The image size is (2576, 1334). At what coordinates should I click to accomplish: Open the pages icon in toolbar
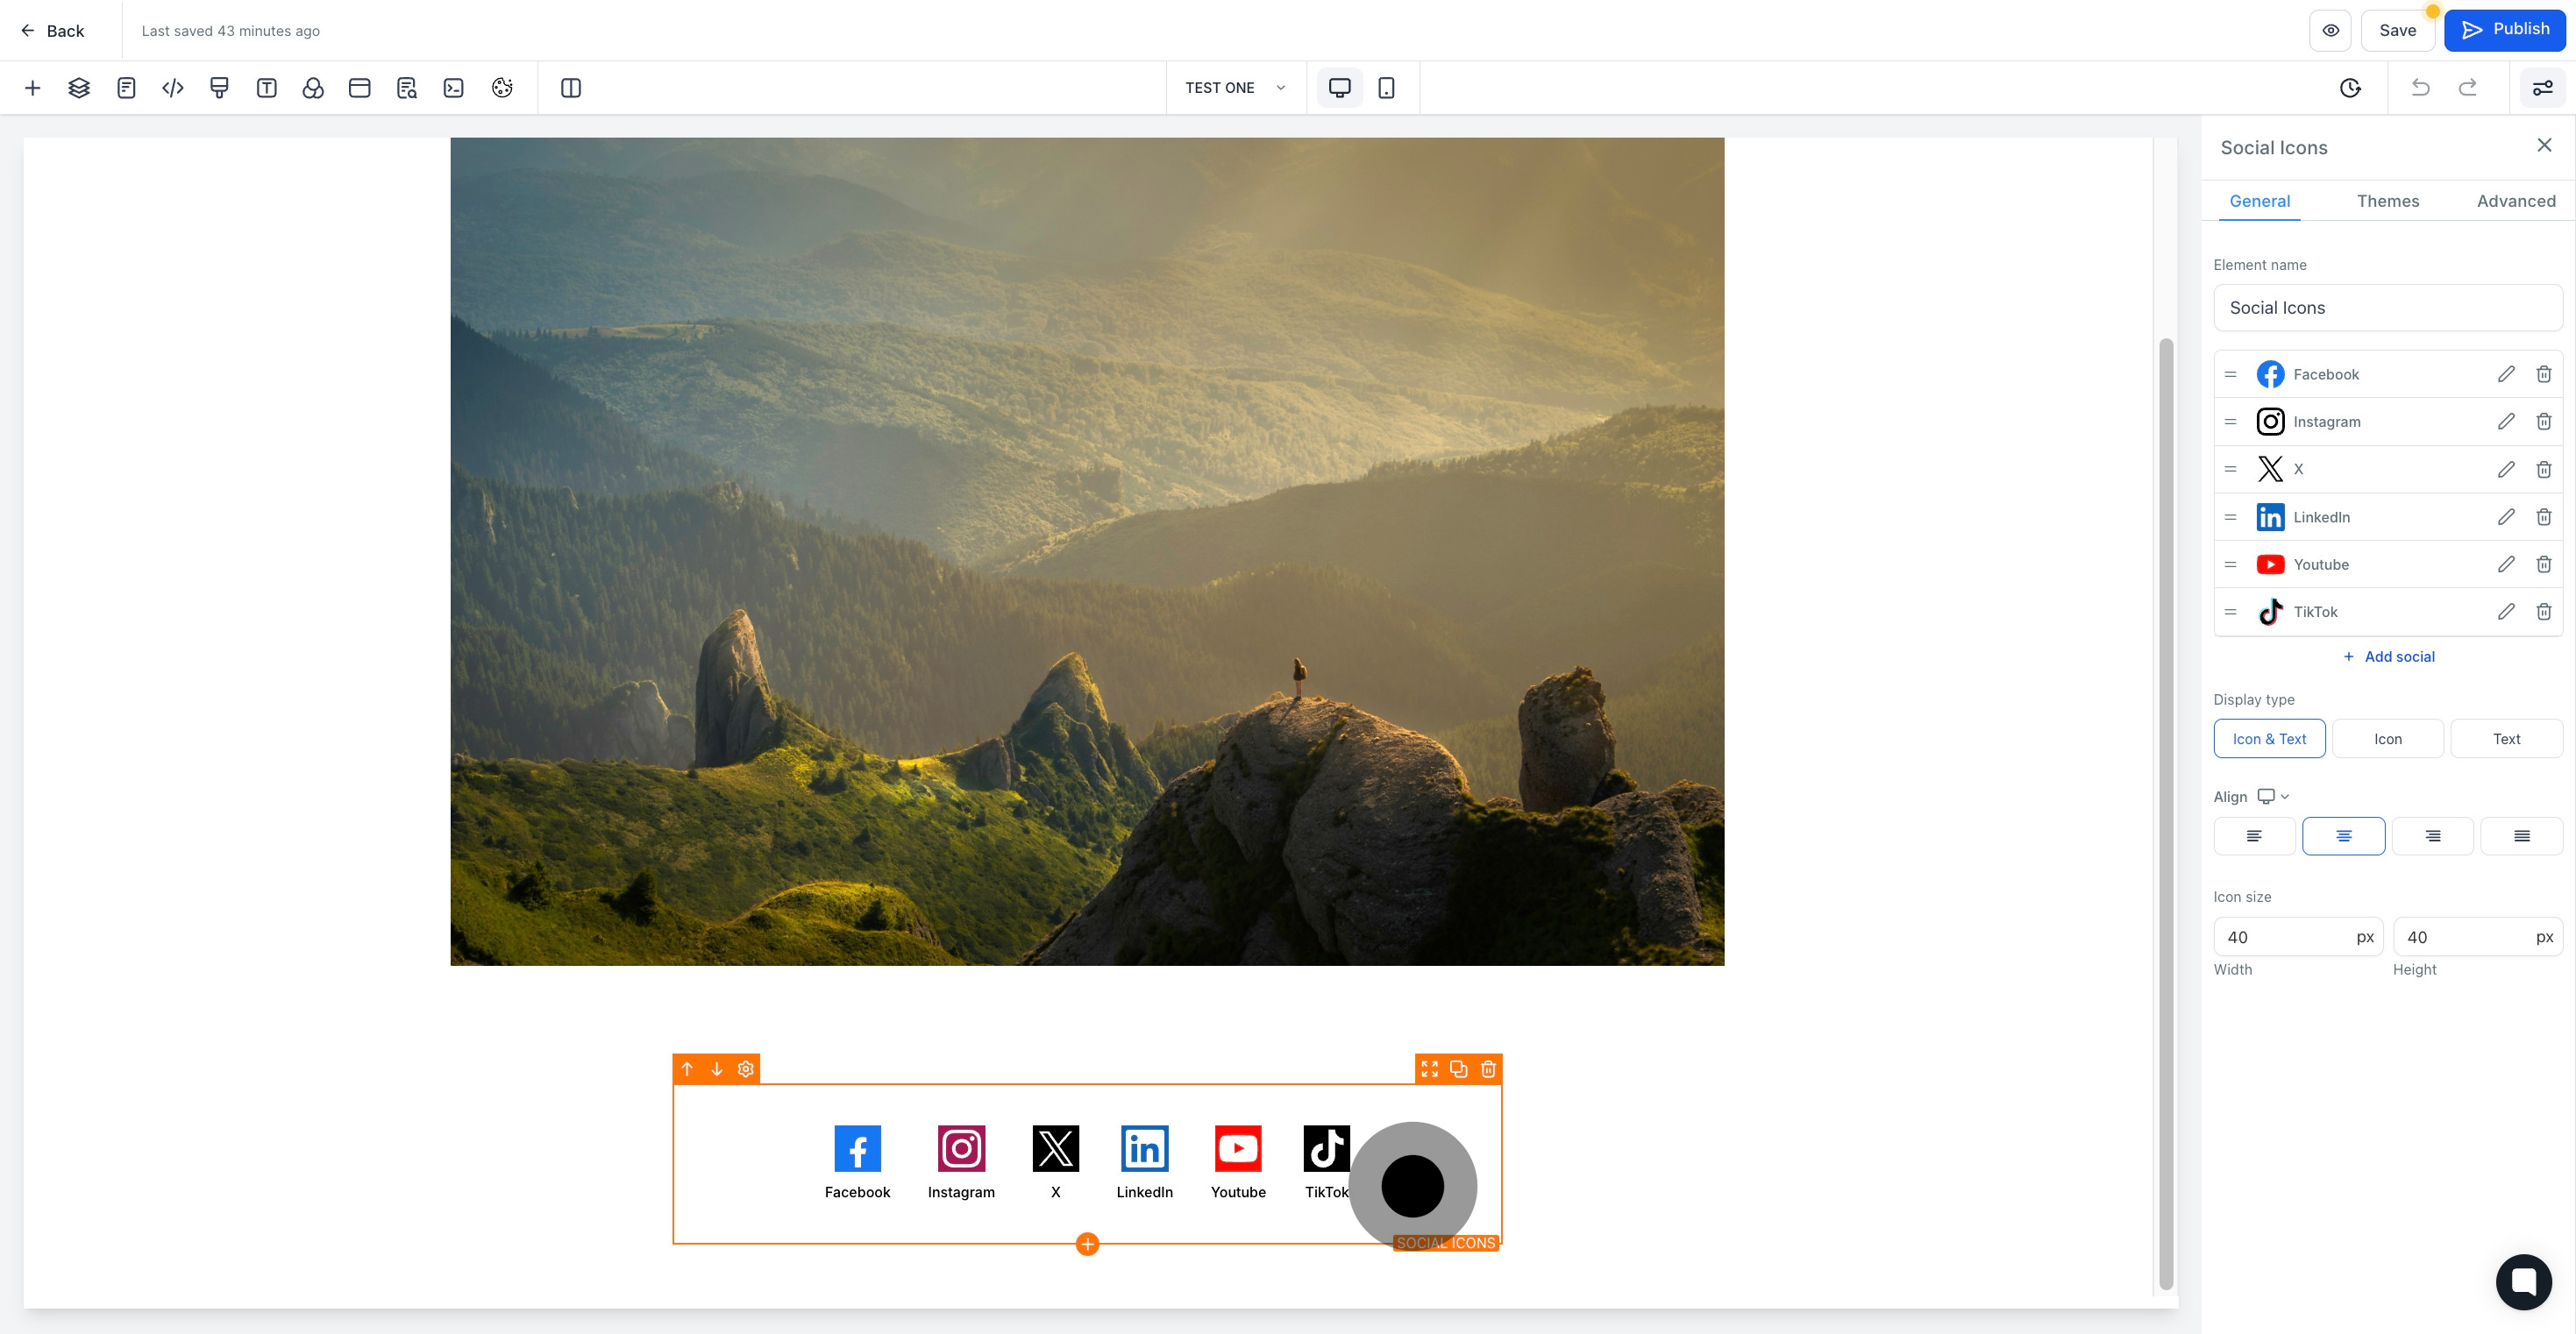pyautogui.click(x=126, y=88)
